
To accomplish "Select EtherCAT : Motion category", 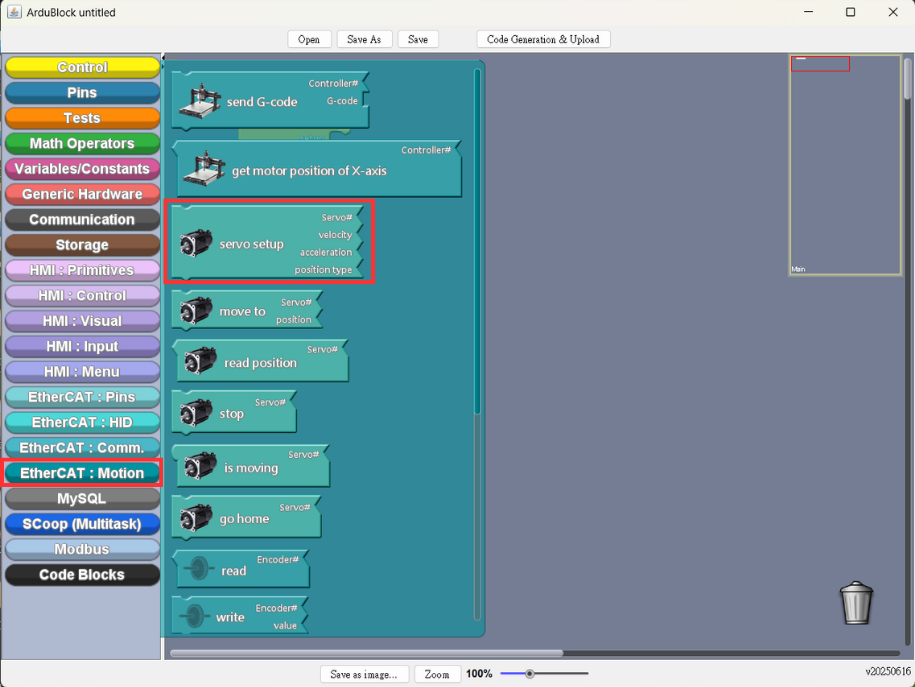I will tap(82, 473).
